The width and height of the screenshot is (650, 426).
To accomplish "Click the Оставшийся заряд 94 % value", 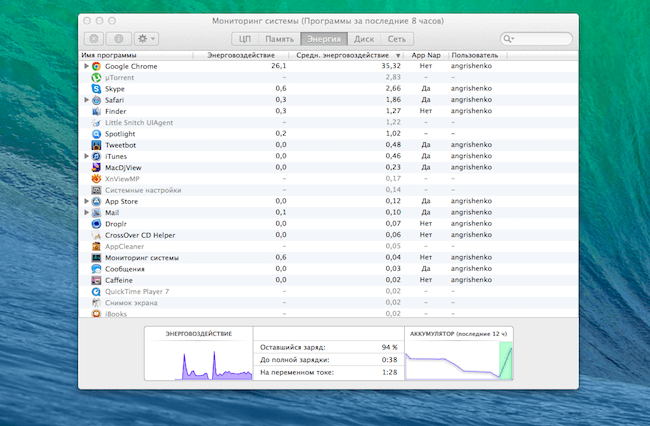I will click(390, 347).
